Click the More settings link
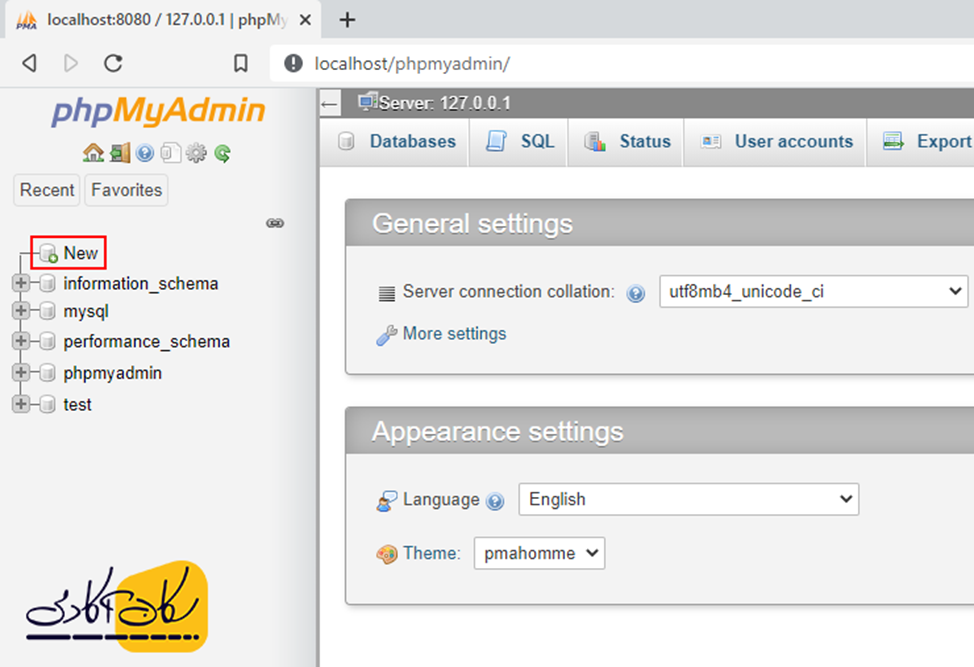 (x=454, y=334)
